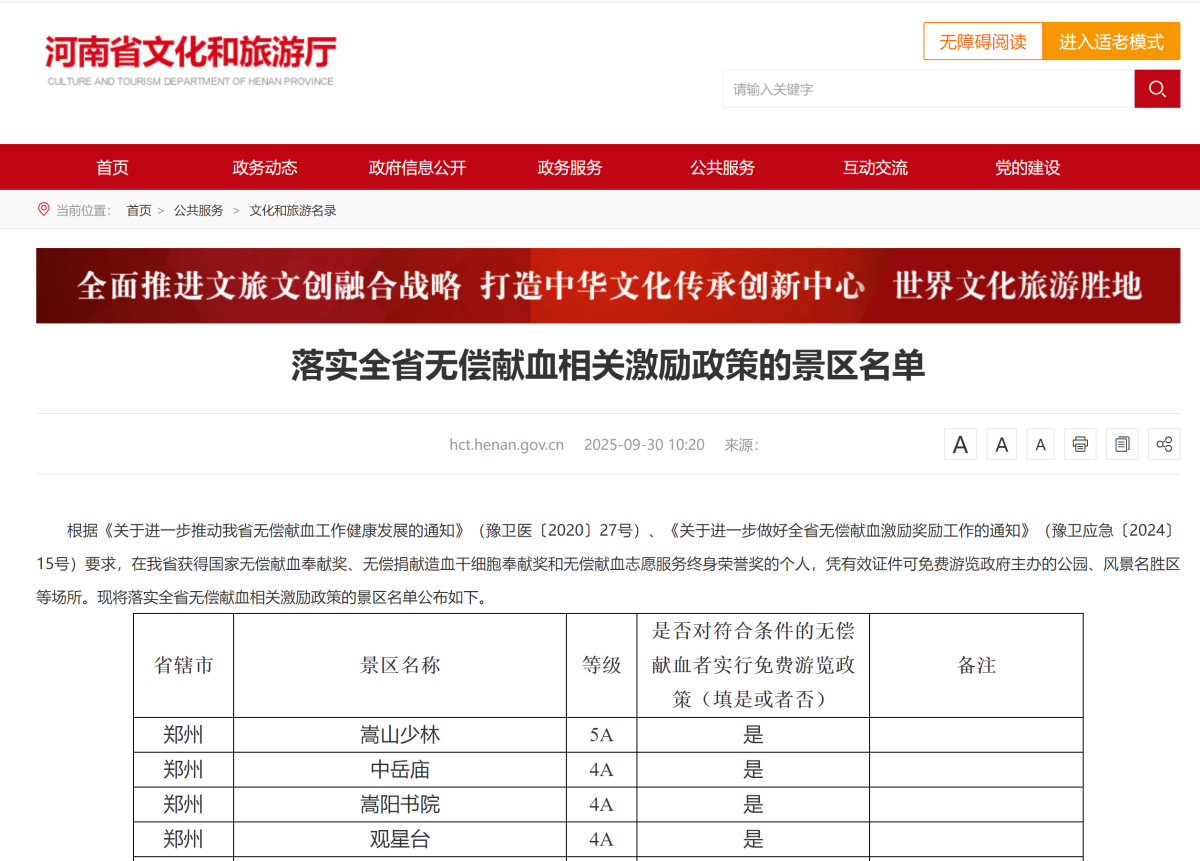This screenshot has height=861, width=1200.
Task: Go to 文化和旅游名录 in the breadcrumb
Action: [x=293, y=211]
